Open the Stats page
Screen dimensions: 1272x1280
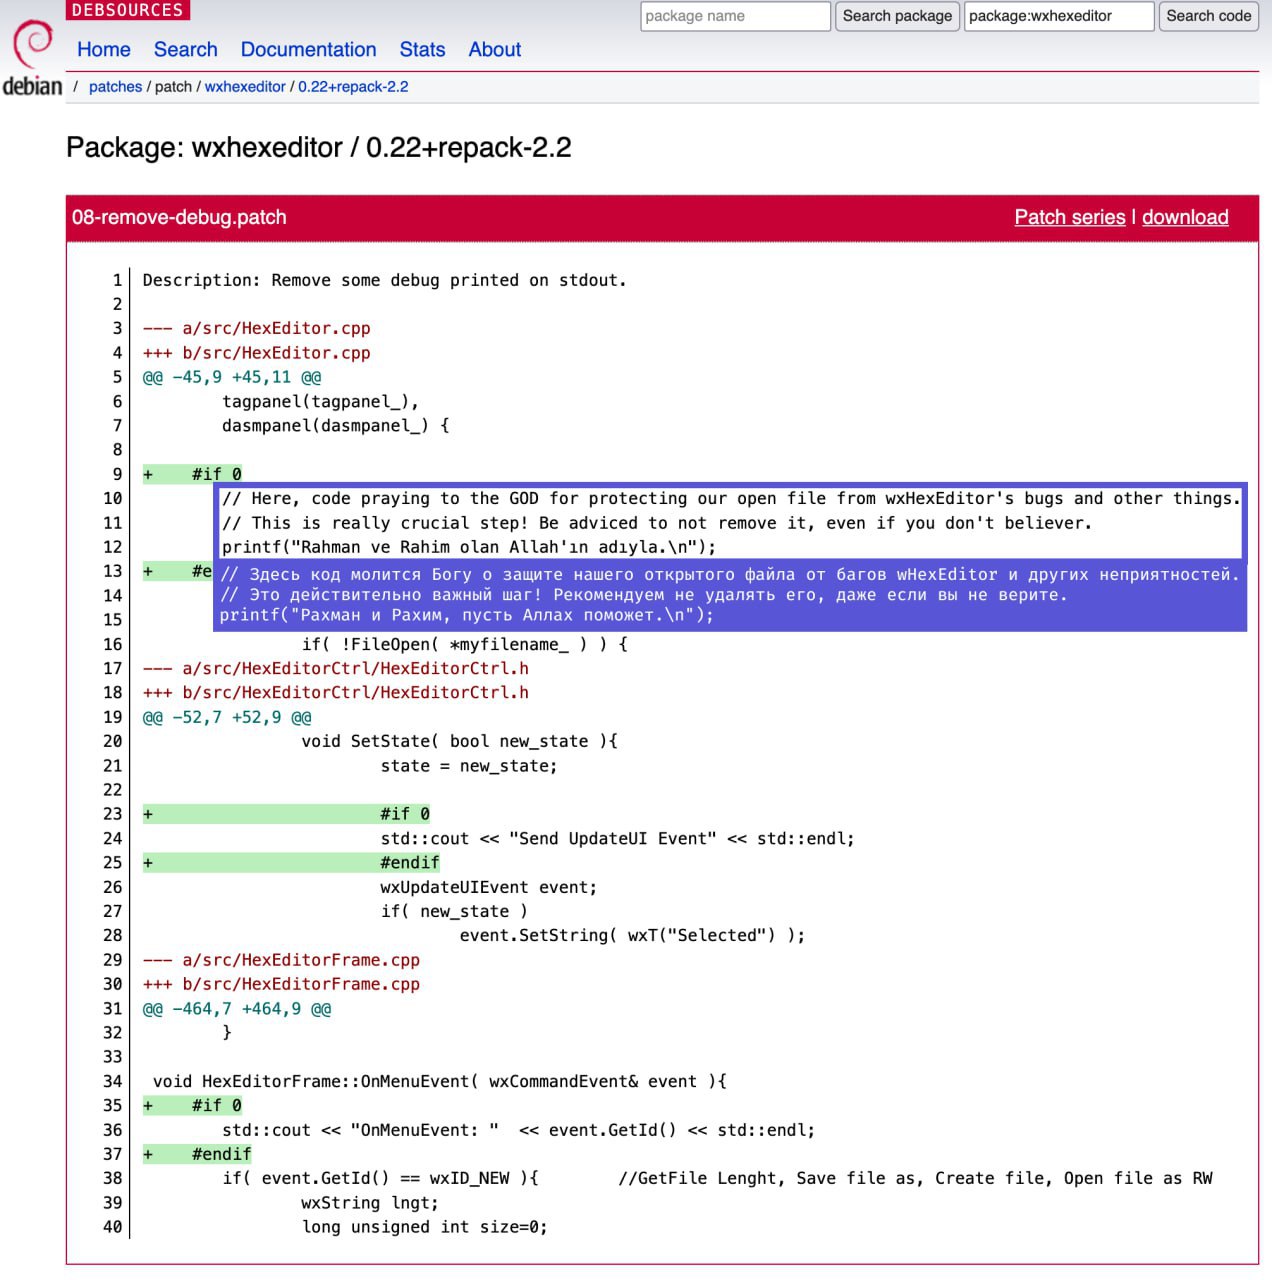coord(422,49)
